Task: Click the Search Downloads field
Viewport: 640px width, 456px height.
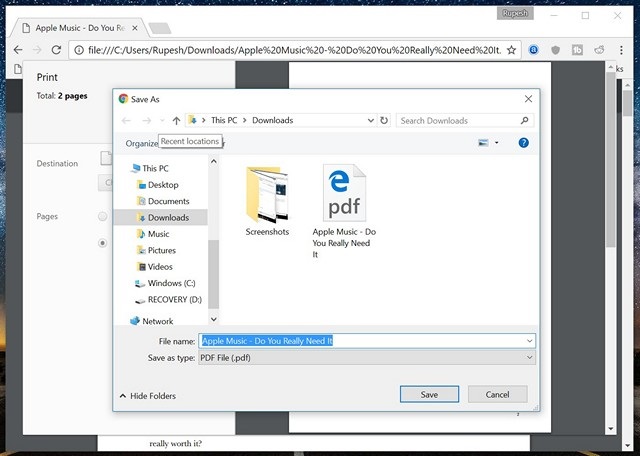Action: 456,121
